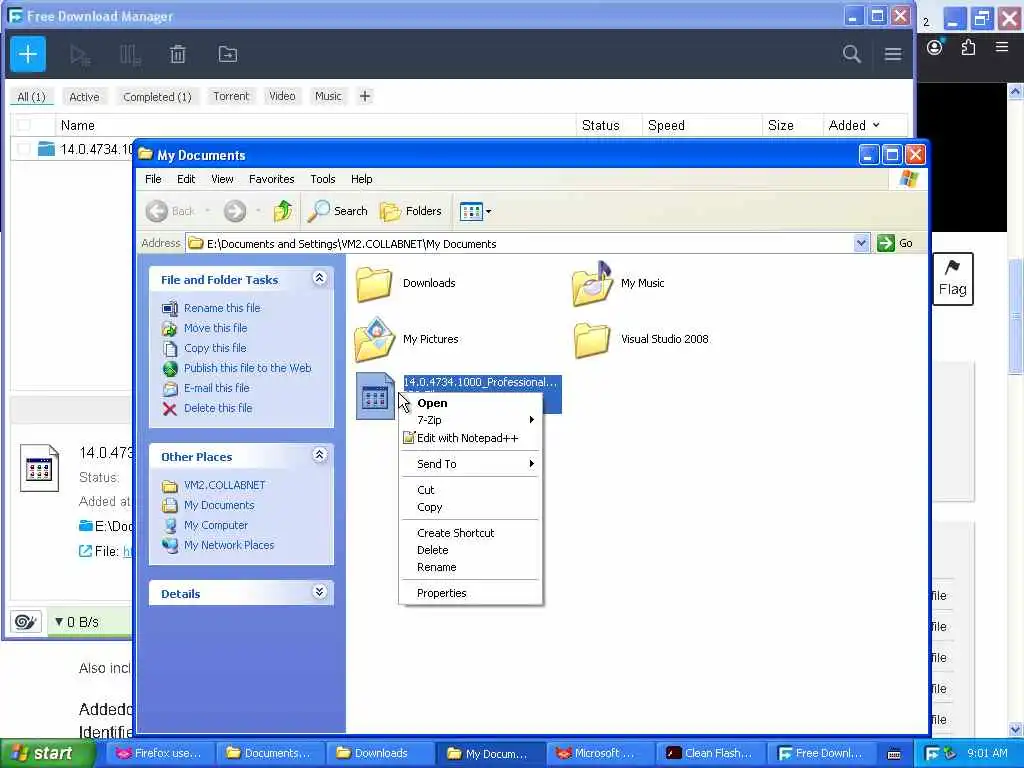Add a new filter tab

[364, 97]
